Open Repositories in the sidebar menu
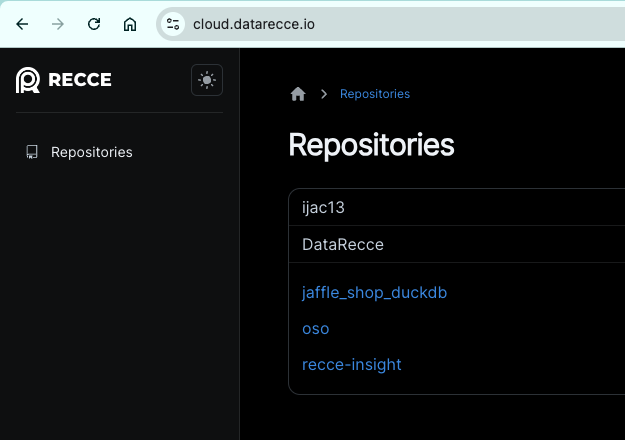Image resolution: width=625 pixels, height=440 pixels. (92, 152)
